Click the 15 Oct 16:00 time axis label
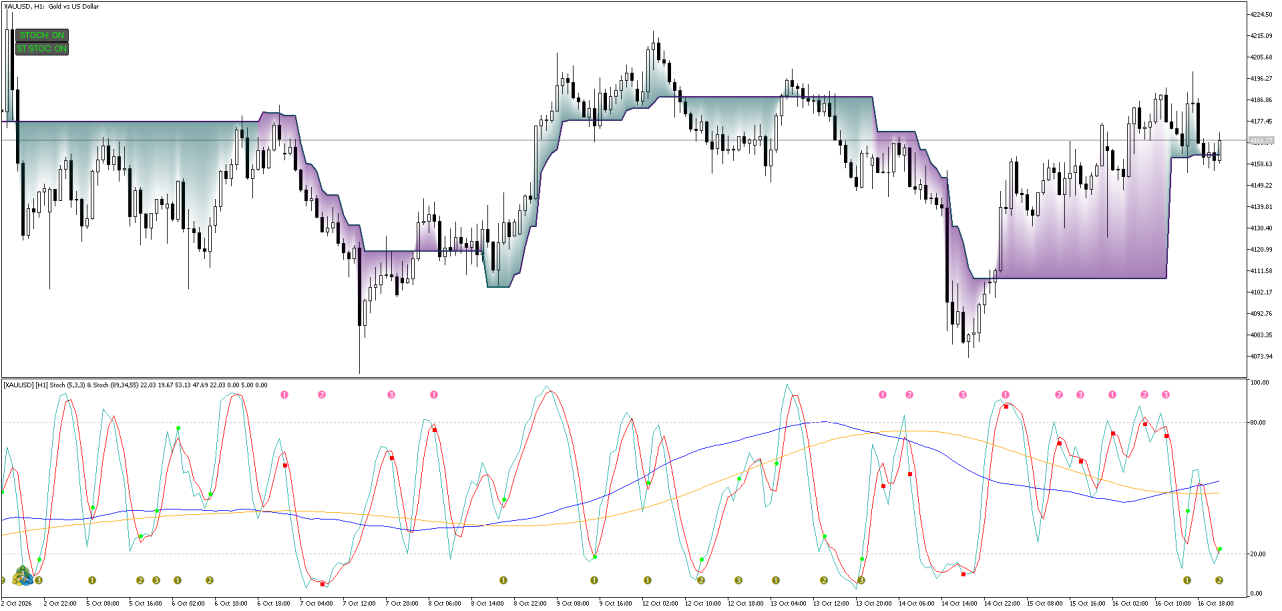 point(1089,604)
